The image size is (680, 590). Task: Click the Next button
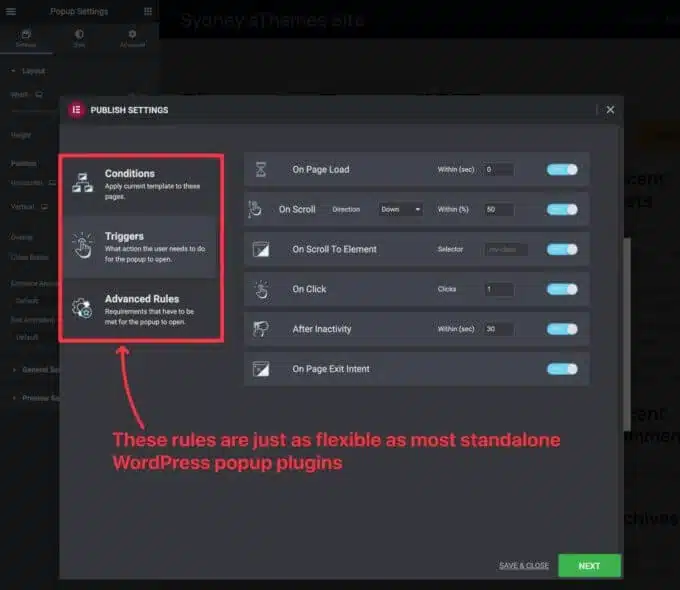(589, 566)
